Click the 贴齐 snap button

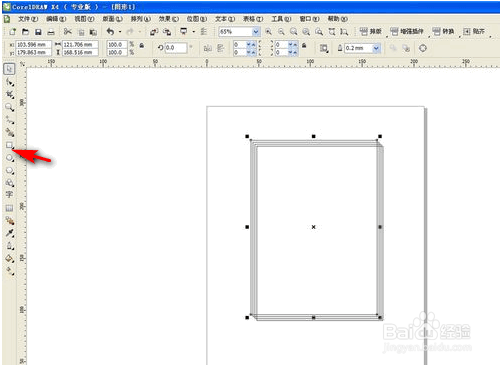tap(474, 32)
